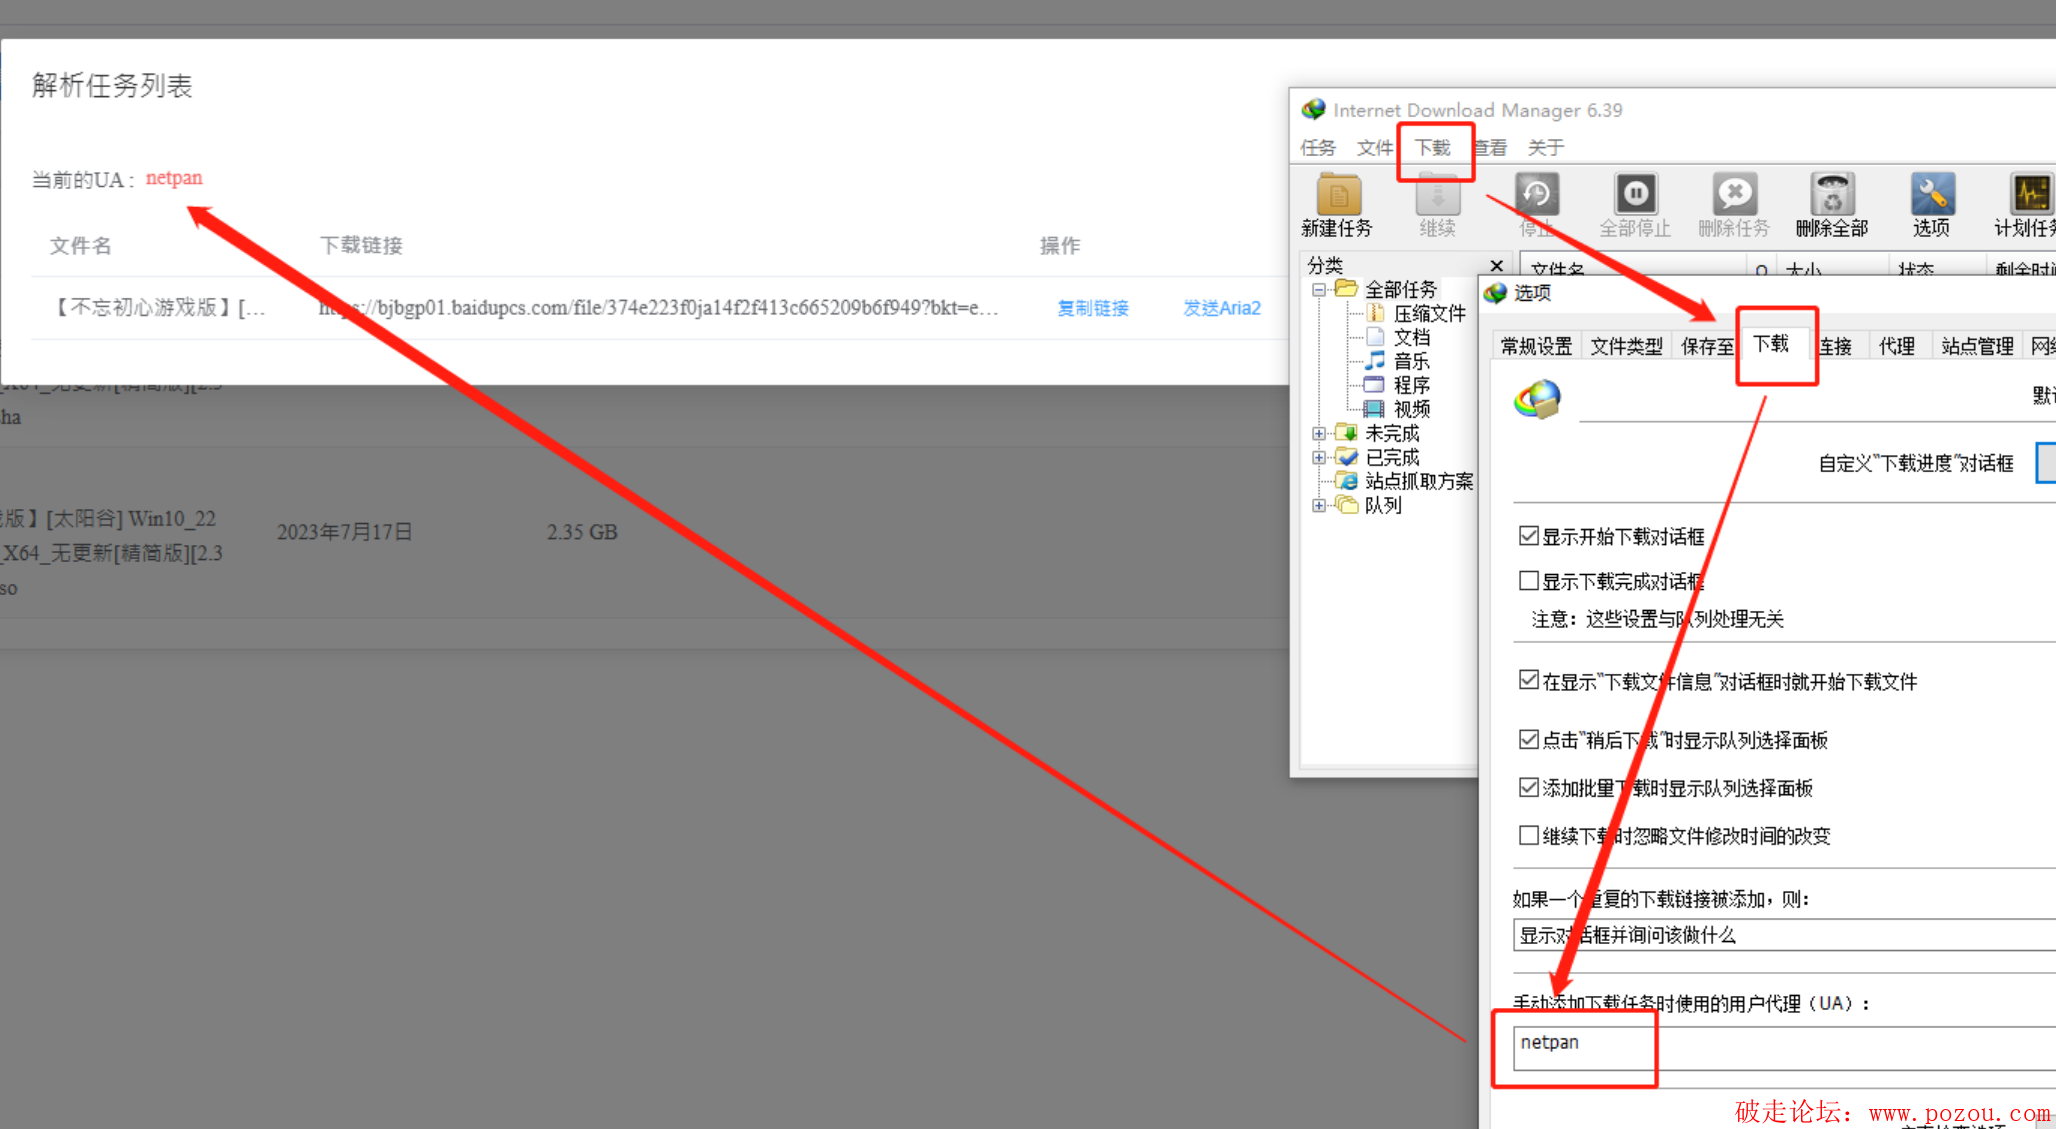Select the 程序 category icon
This screenshot has height=1129, width=2056.
point(1376,385)
